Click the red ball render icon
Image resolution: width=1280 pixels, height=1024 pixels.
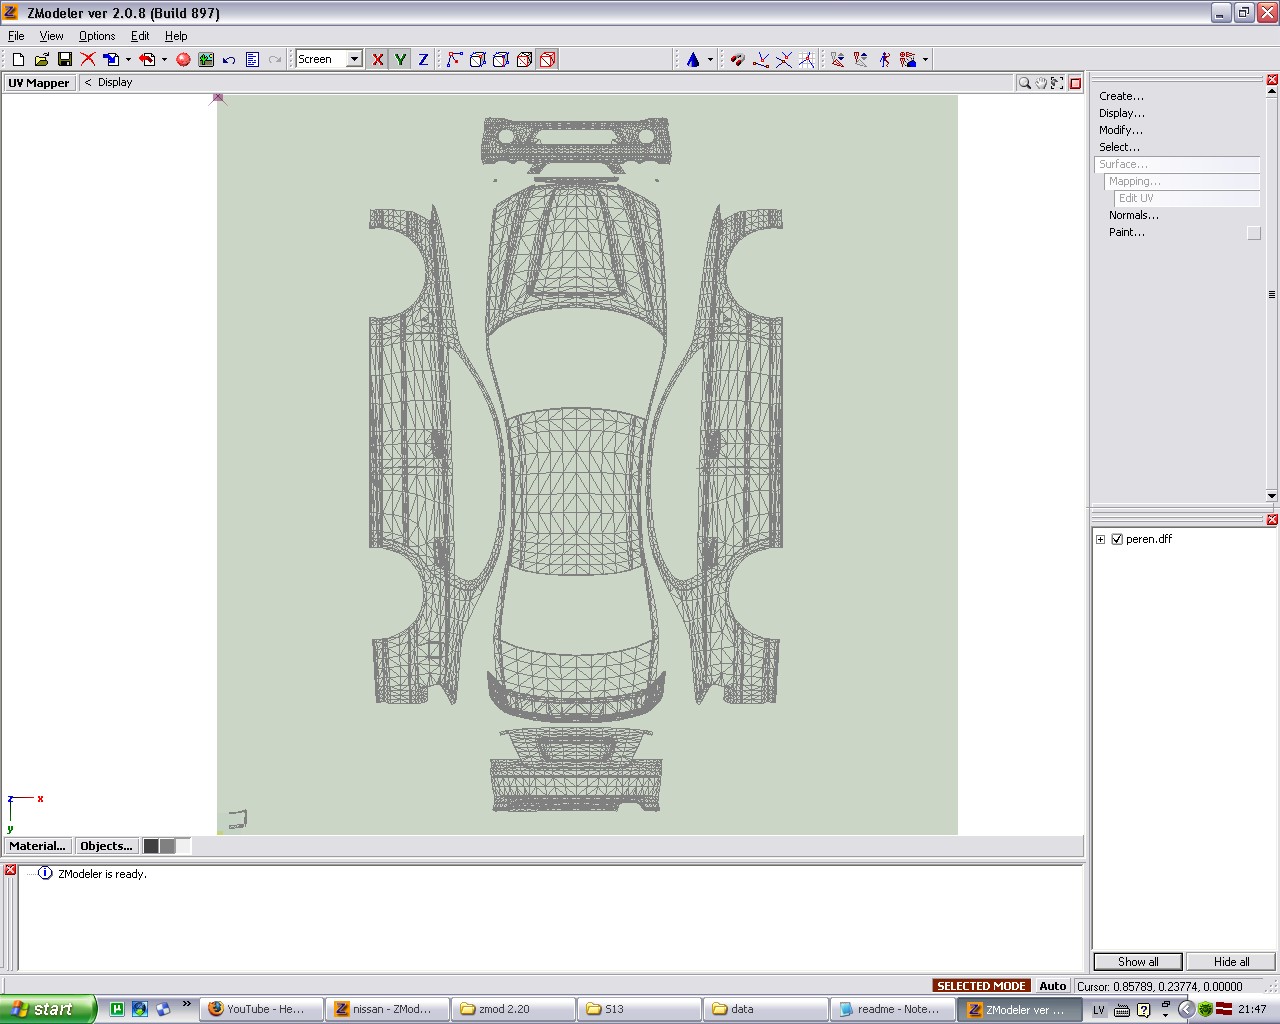[x=183, y=60]
